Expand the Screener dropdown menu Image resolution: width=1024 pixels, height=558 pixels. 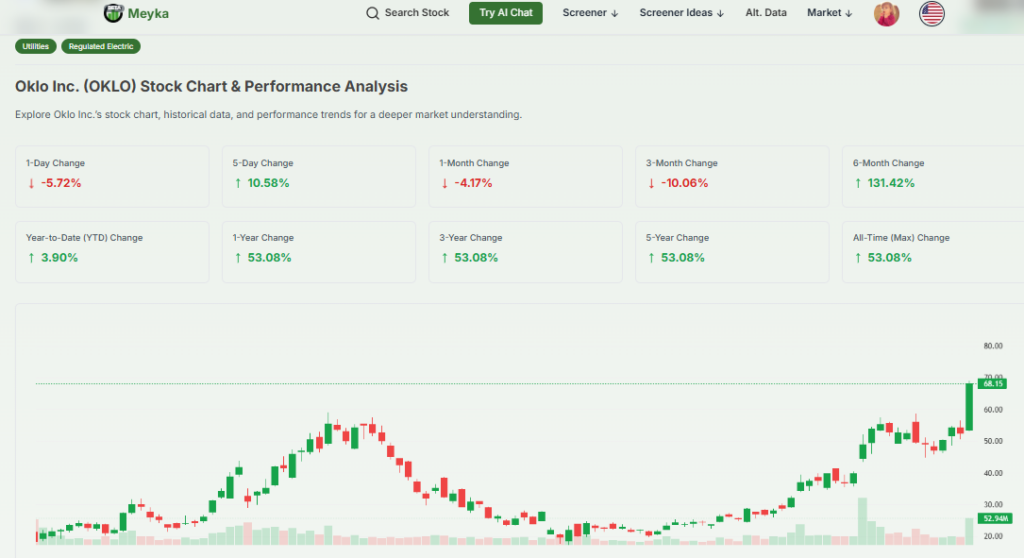(590, 13)
